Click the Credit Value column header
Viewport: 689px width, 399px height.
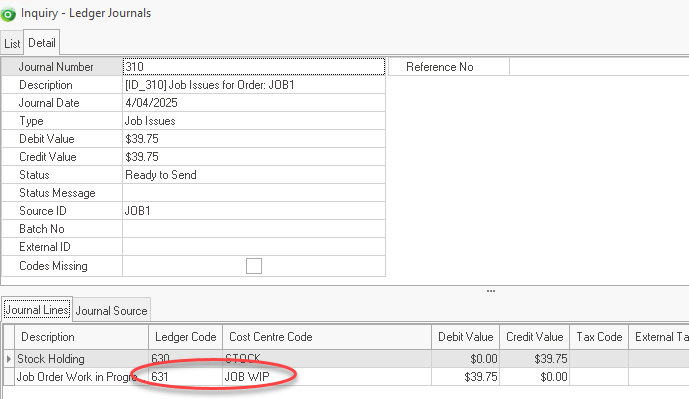point(534,337)
